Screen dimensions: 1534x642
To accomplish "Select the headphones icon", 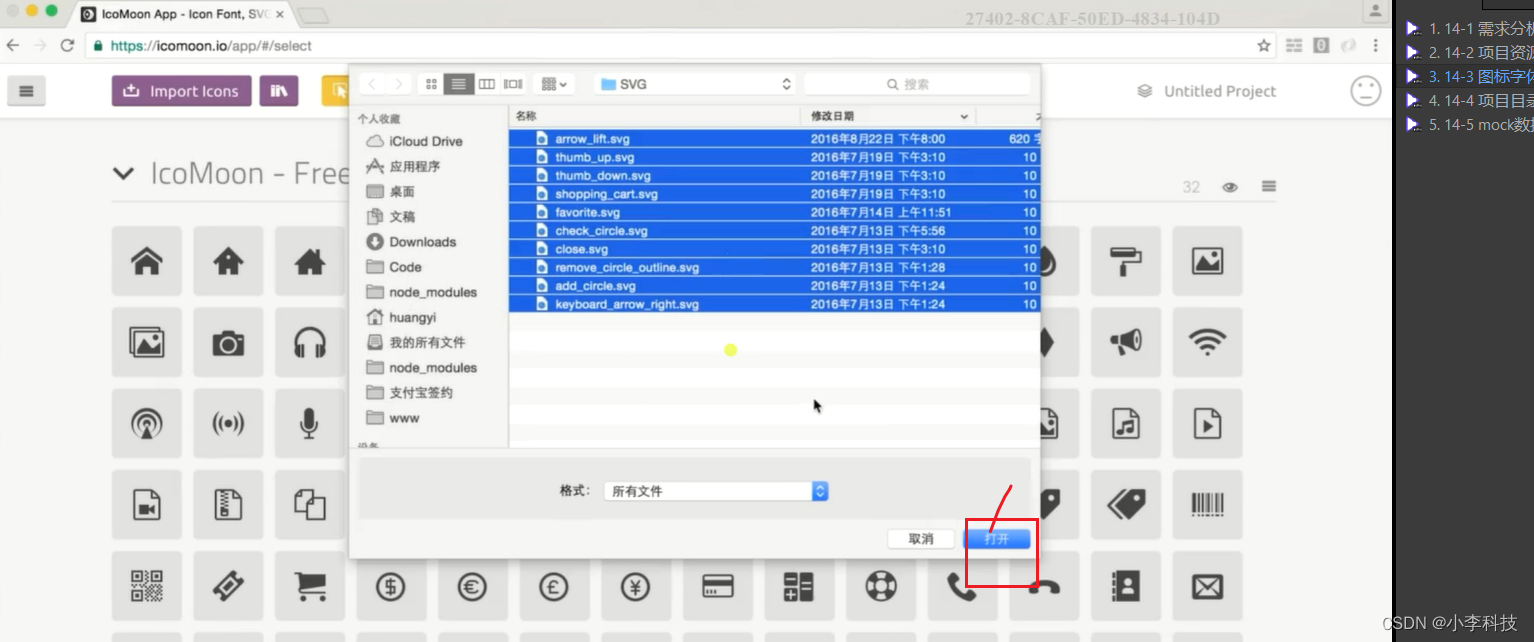I will pyautogui.click(x=310, y=343).
